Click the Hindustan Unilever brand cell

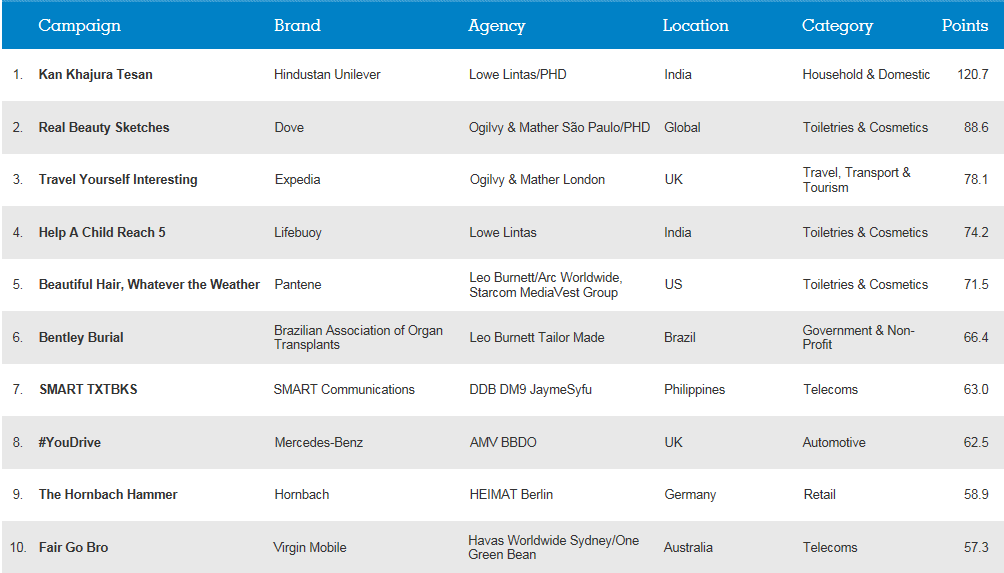pyautogui.click(x=327, y=75)
